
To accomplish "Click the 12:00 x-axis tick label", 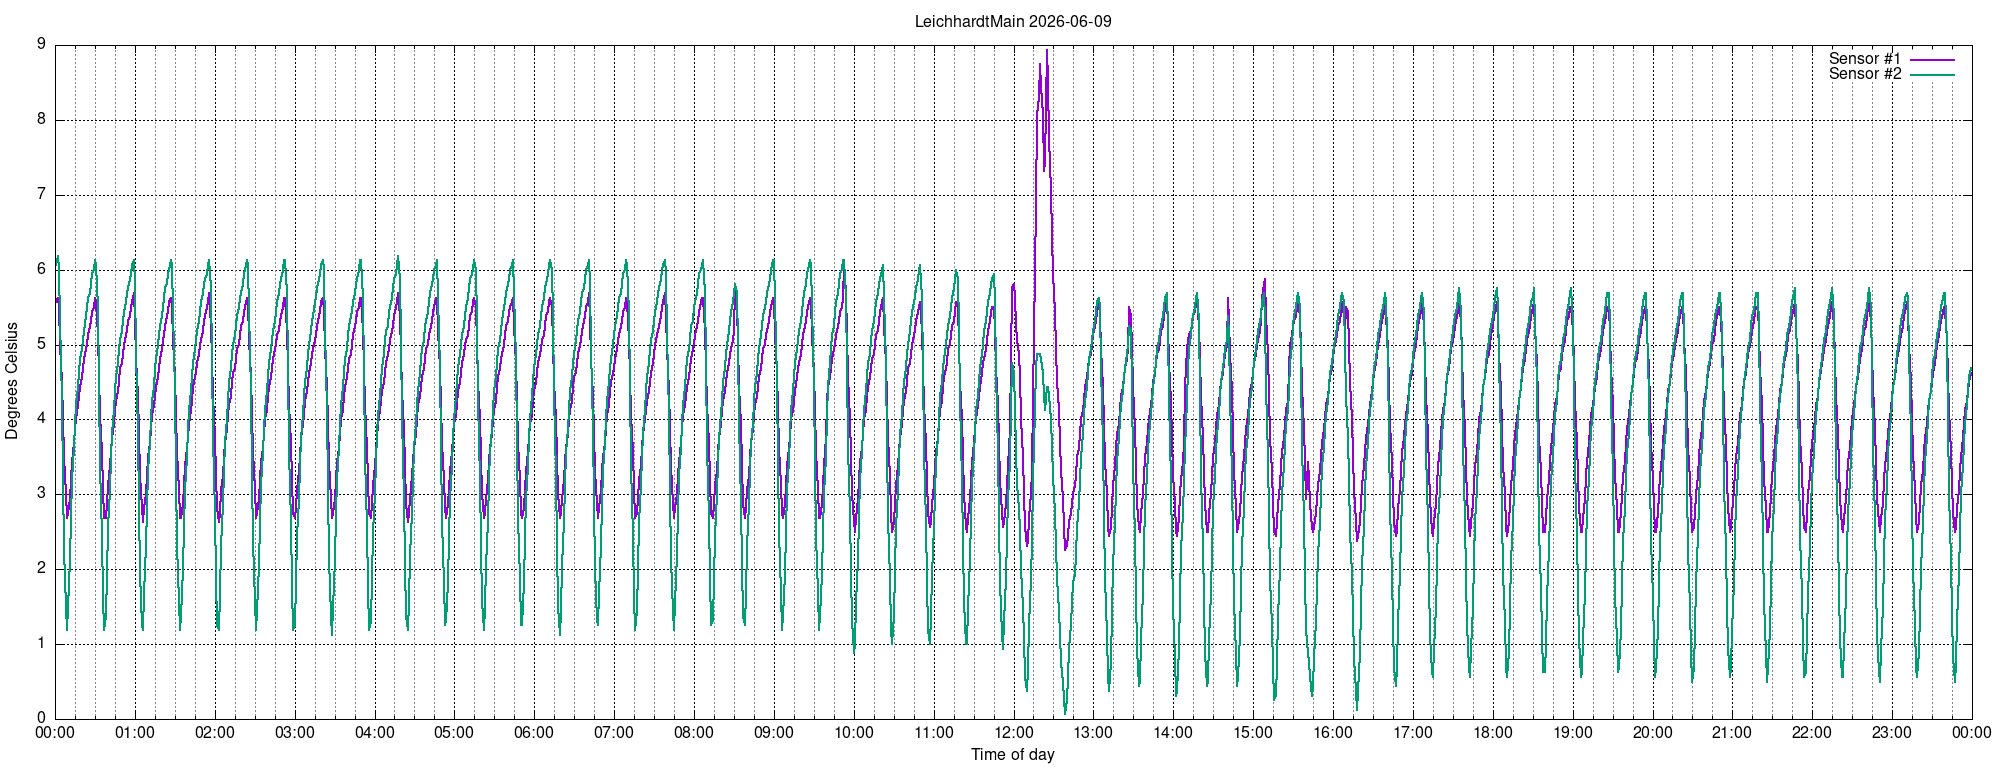I will tap(1014, 733).
